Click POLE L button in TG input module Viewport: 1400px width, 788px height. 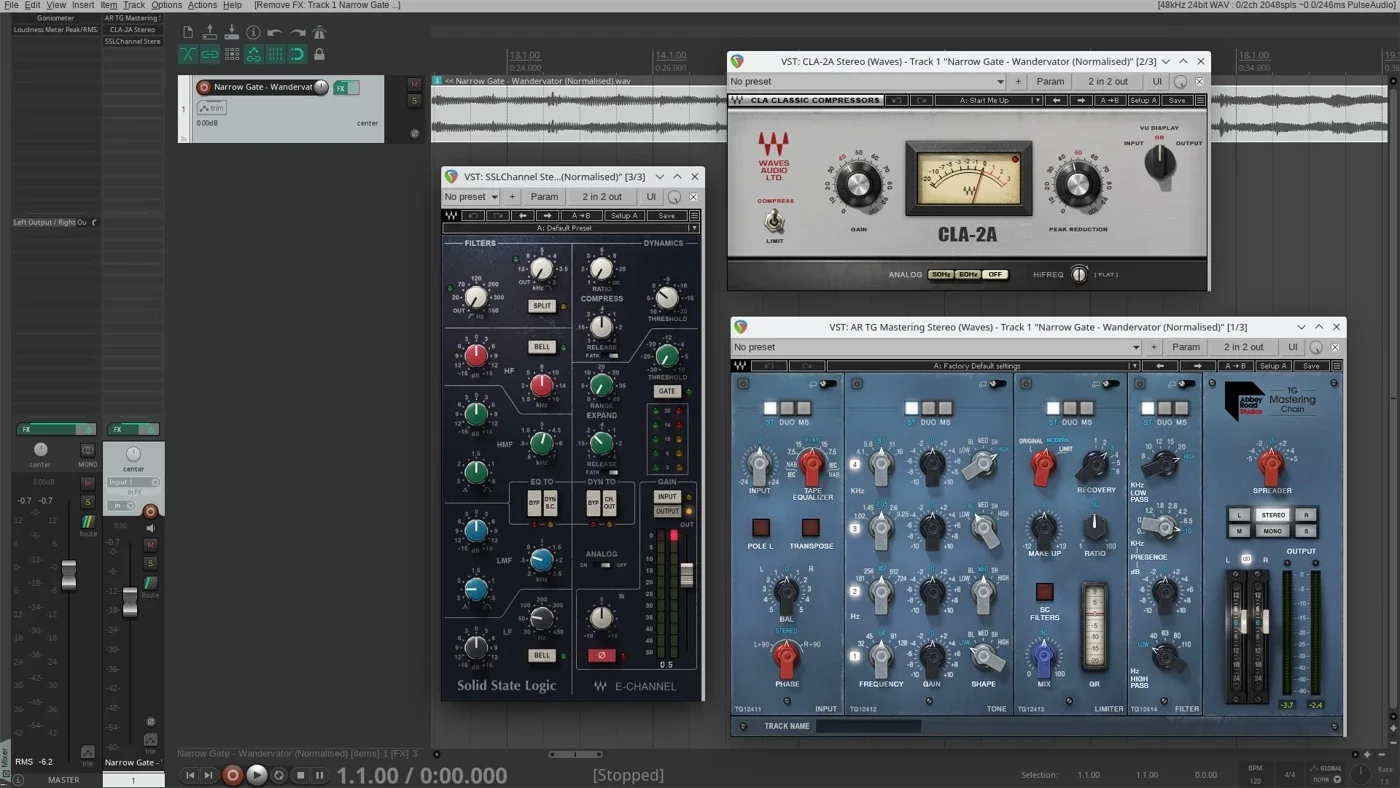[x=761, y=527]
